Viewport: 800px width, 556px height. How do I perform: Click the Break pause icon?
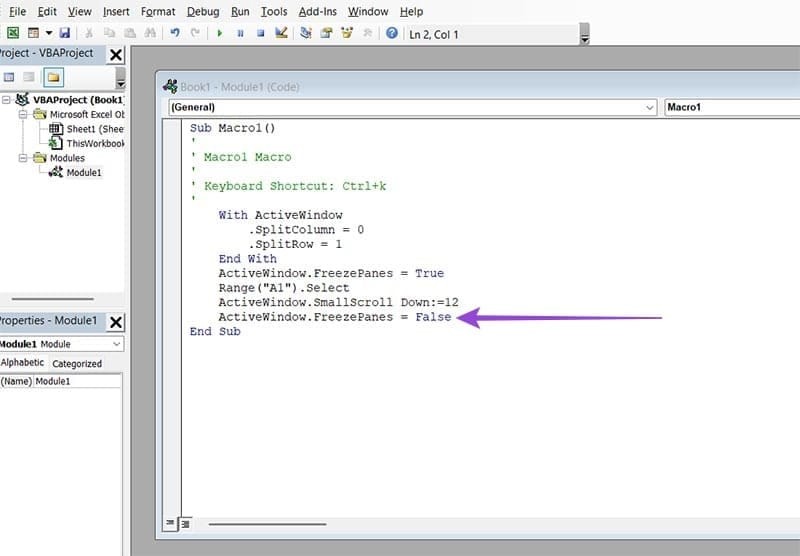tap(240, 33)
